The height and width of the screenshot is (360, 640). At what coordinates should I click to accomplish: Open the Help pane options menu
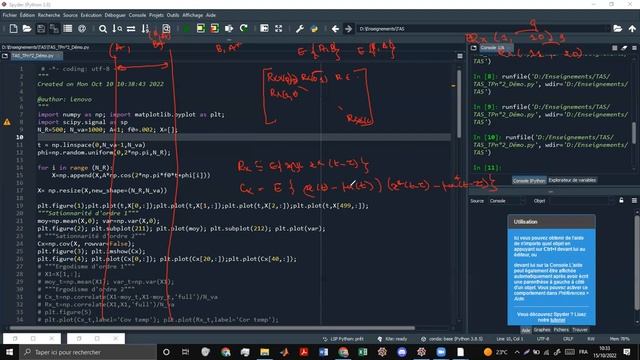click(x=634, y=200)
